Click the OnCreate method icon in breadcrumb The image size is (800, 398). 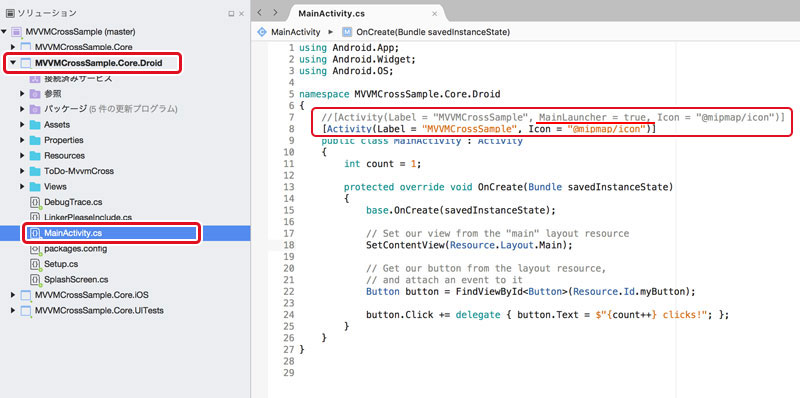[347, 32]
